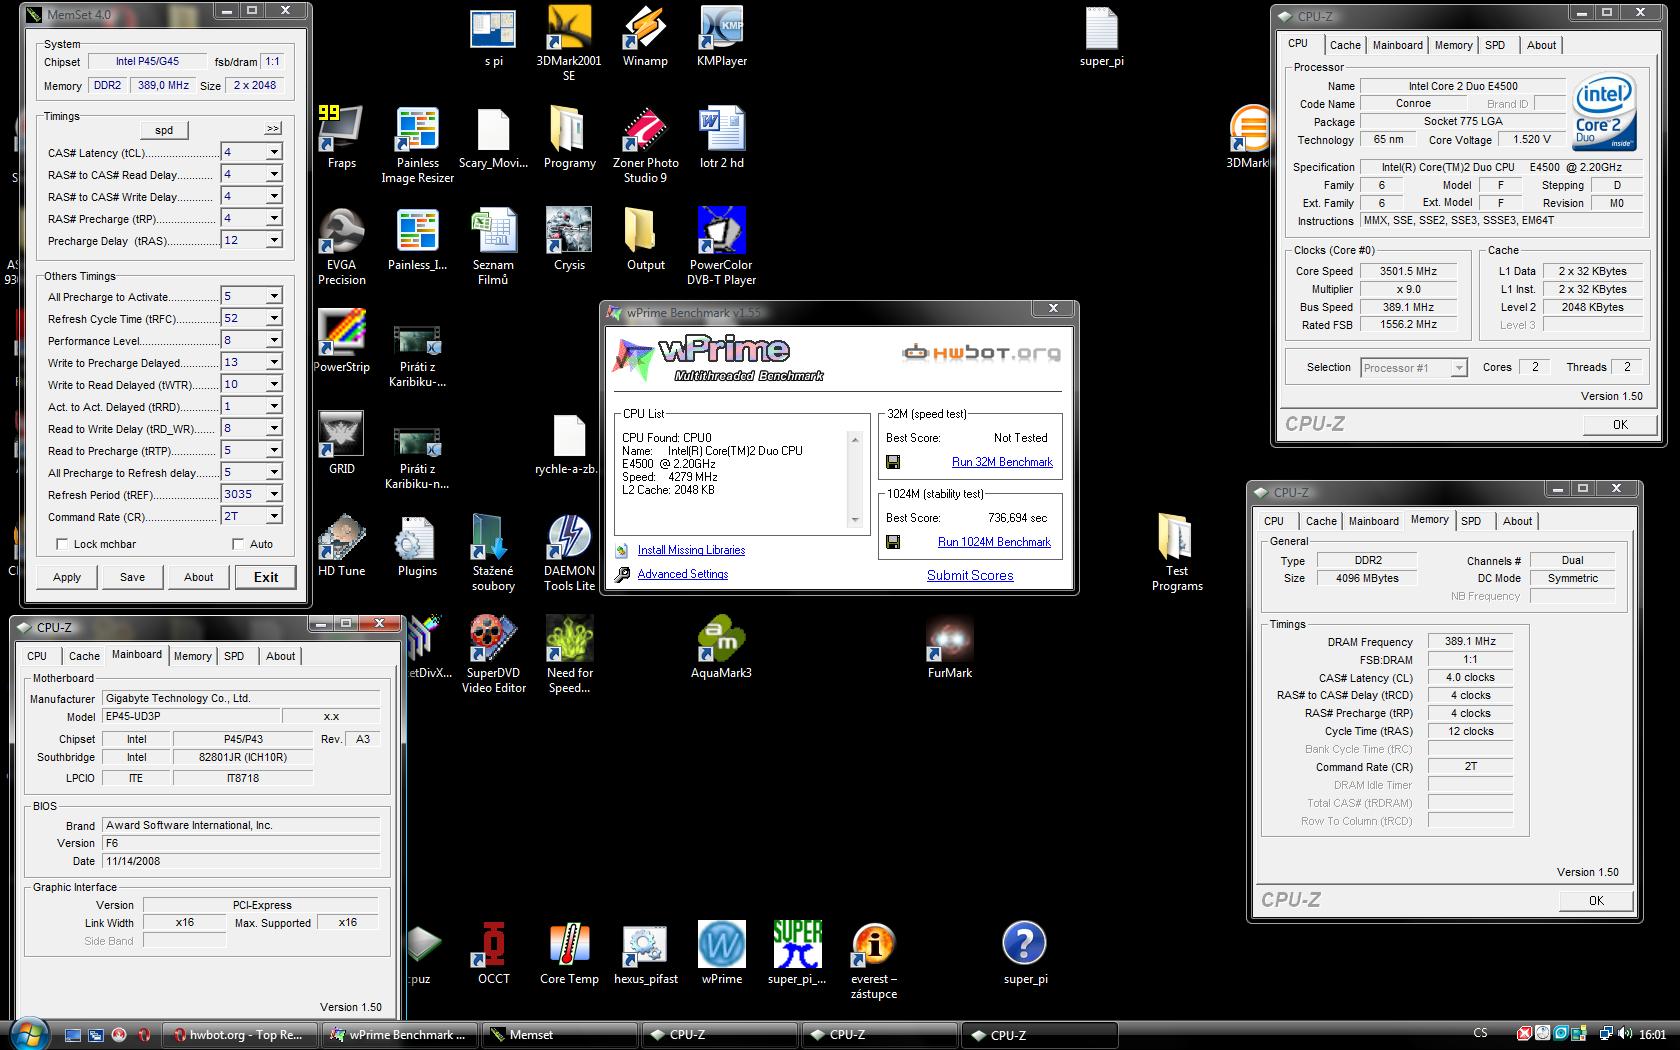This screenshot has width=1680, height=1050.
Task: Click Windows Start orb
Action: (27, 1035)
